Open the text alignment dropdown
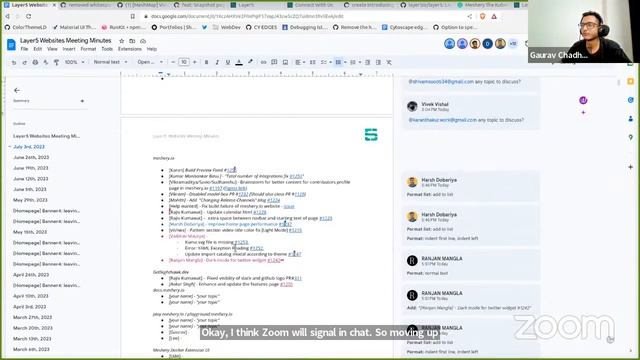The image size is (640, 360). 300,62
